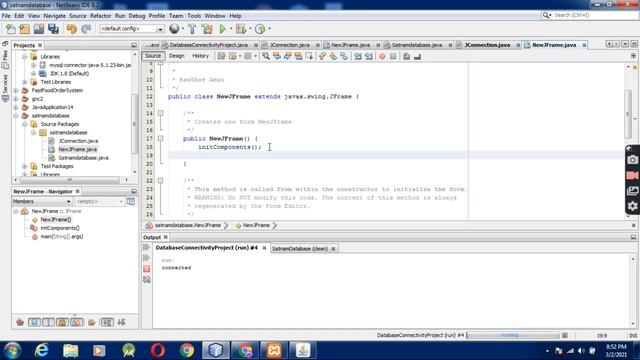Open Run Project dropdown arrow
Viewport: 640px width, 360px height.
[x=231, y=29]
